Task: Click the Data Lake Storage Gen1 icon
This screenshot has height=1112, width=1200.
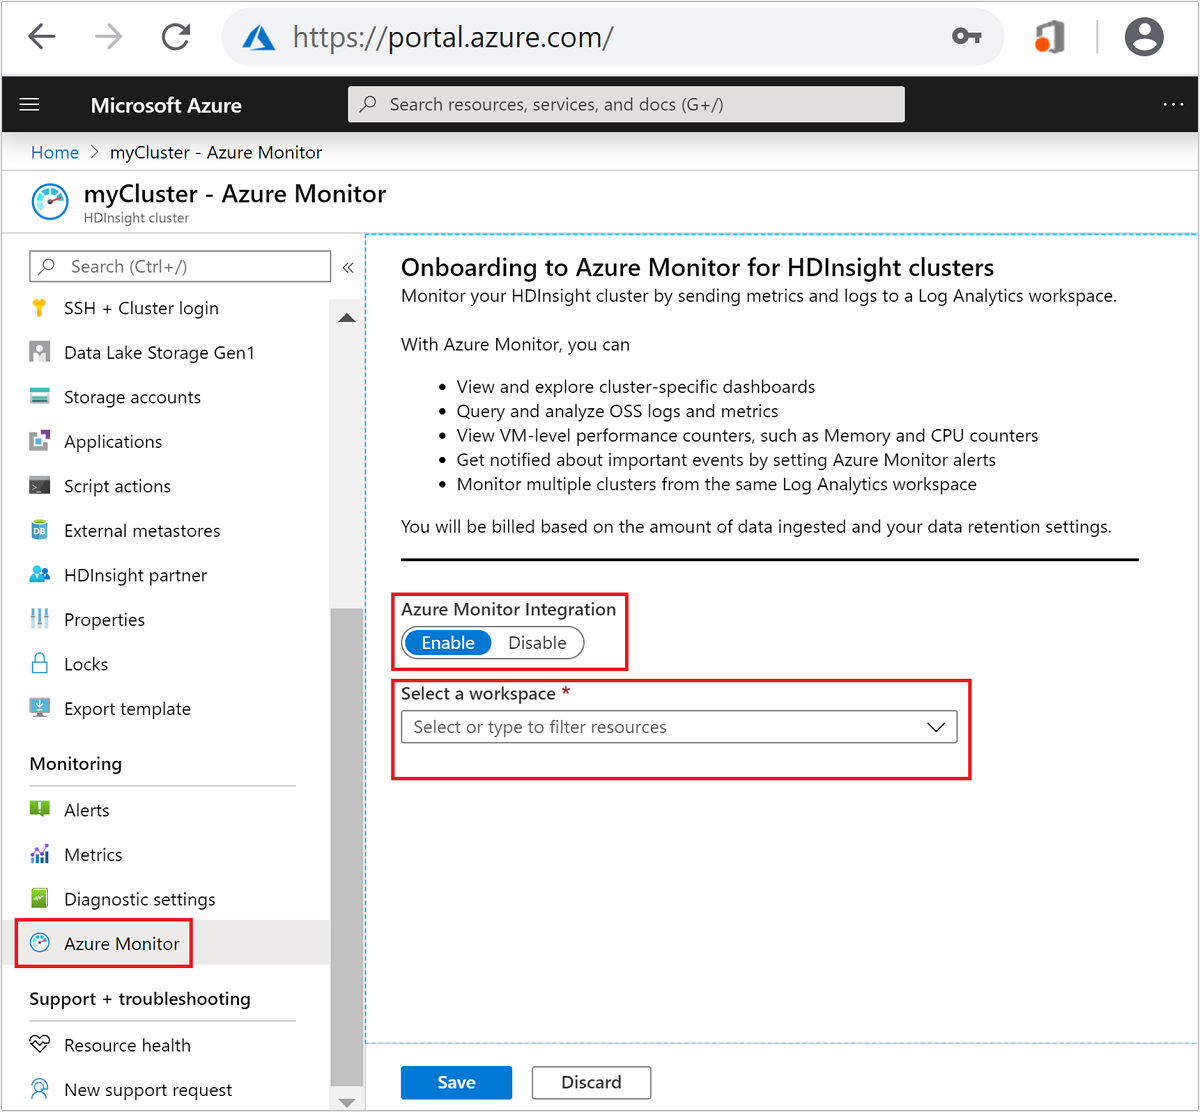Action: (x=39, y=352)
